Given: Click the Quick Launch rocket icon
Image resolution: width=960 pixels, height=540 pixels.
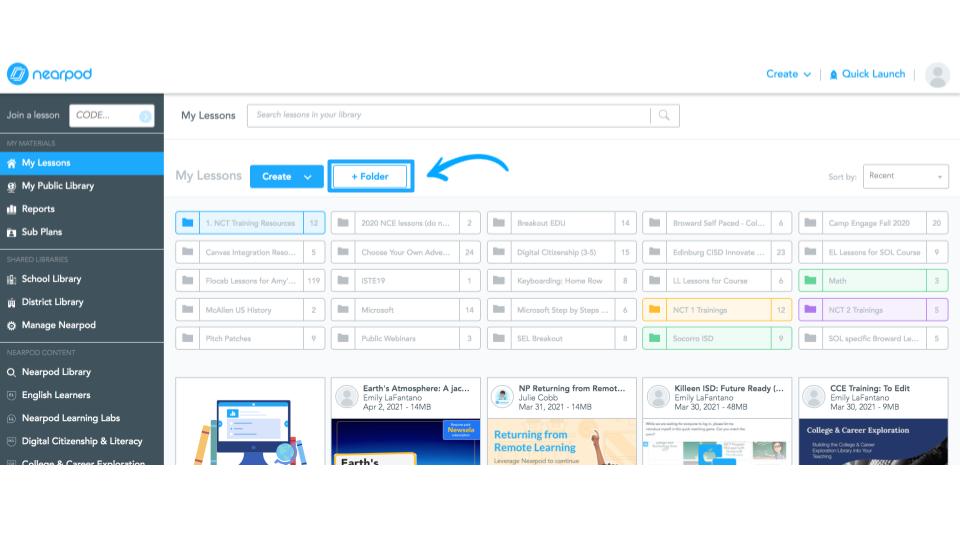Looking at the screenshot, I should coord(834,75).
